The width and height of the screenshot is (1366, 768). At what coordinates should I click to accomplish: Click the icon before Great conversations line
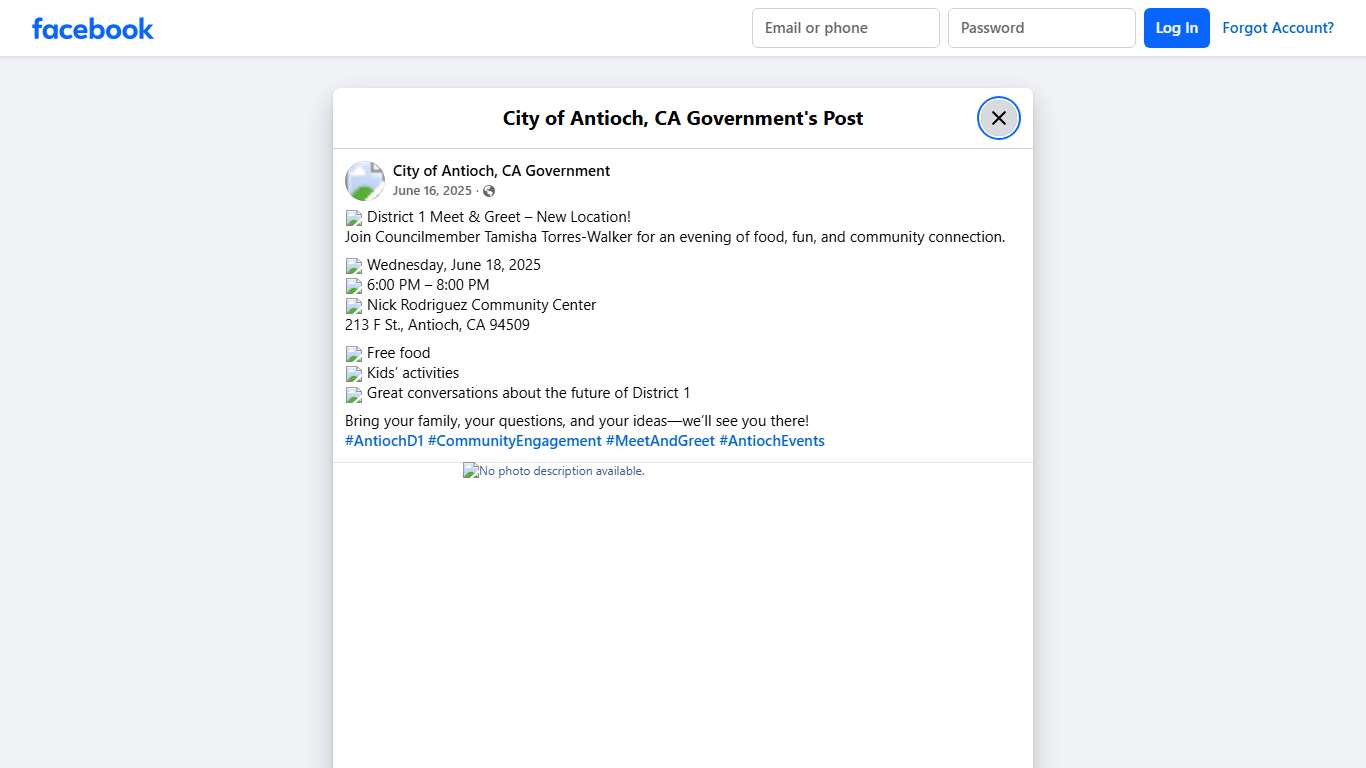coord(353,394)
